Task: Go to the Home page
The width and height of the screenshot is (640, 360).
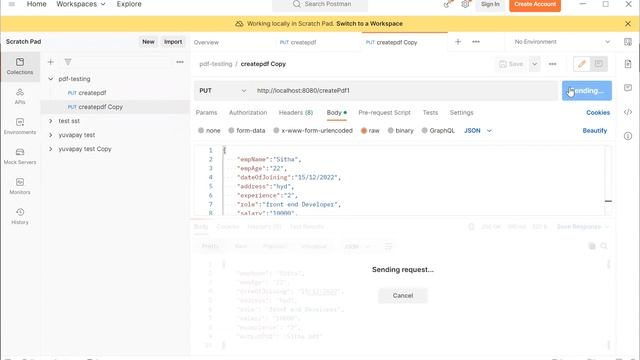Action: [37, 4]
